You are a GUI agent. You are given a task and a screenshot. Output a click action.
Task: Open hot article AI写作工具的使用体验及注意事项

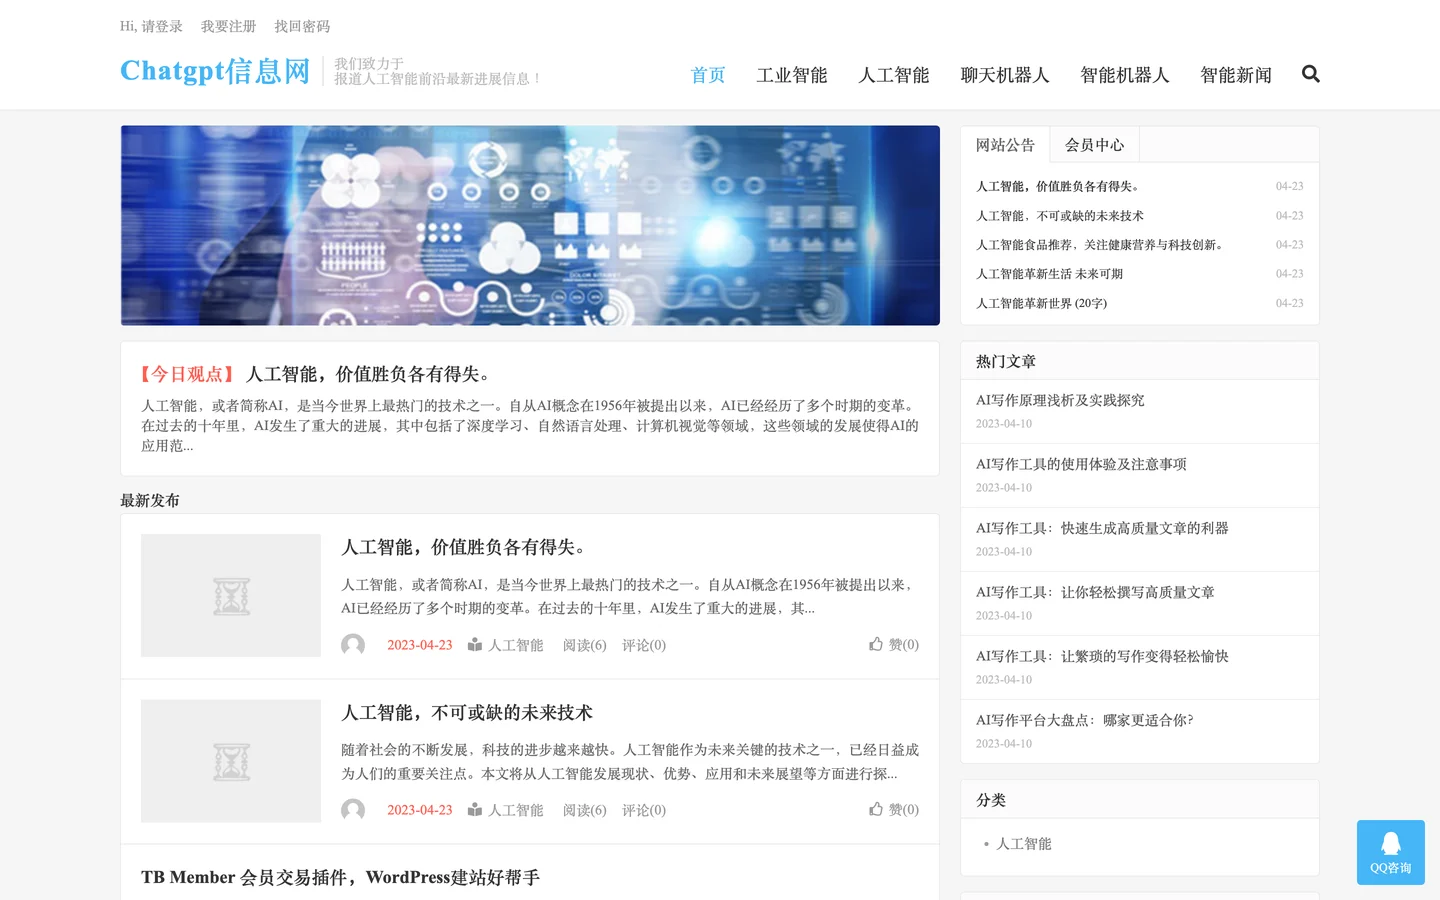(1081, 464)
